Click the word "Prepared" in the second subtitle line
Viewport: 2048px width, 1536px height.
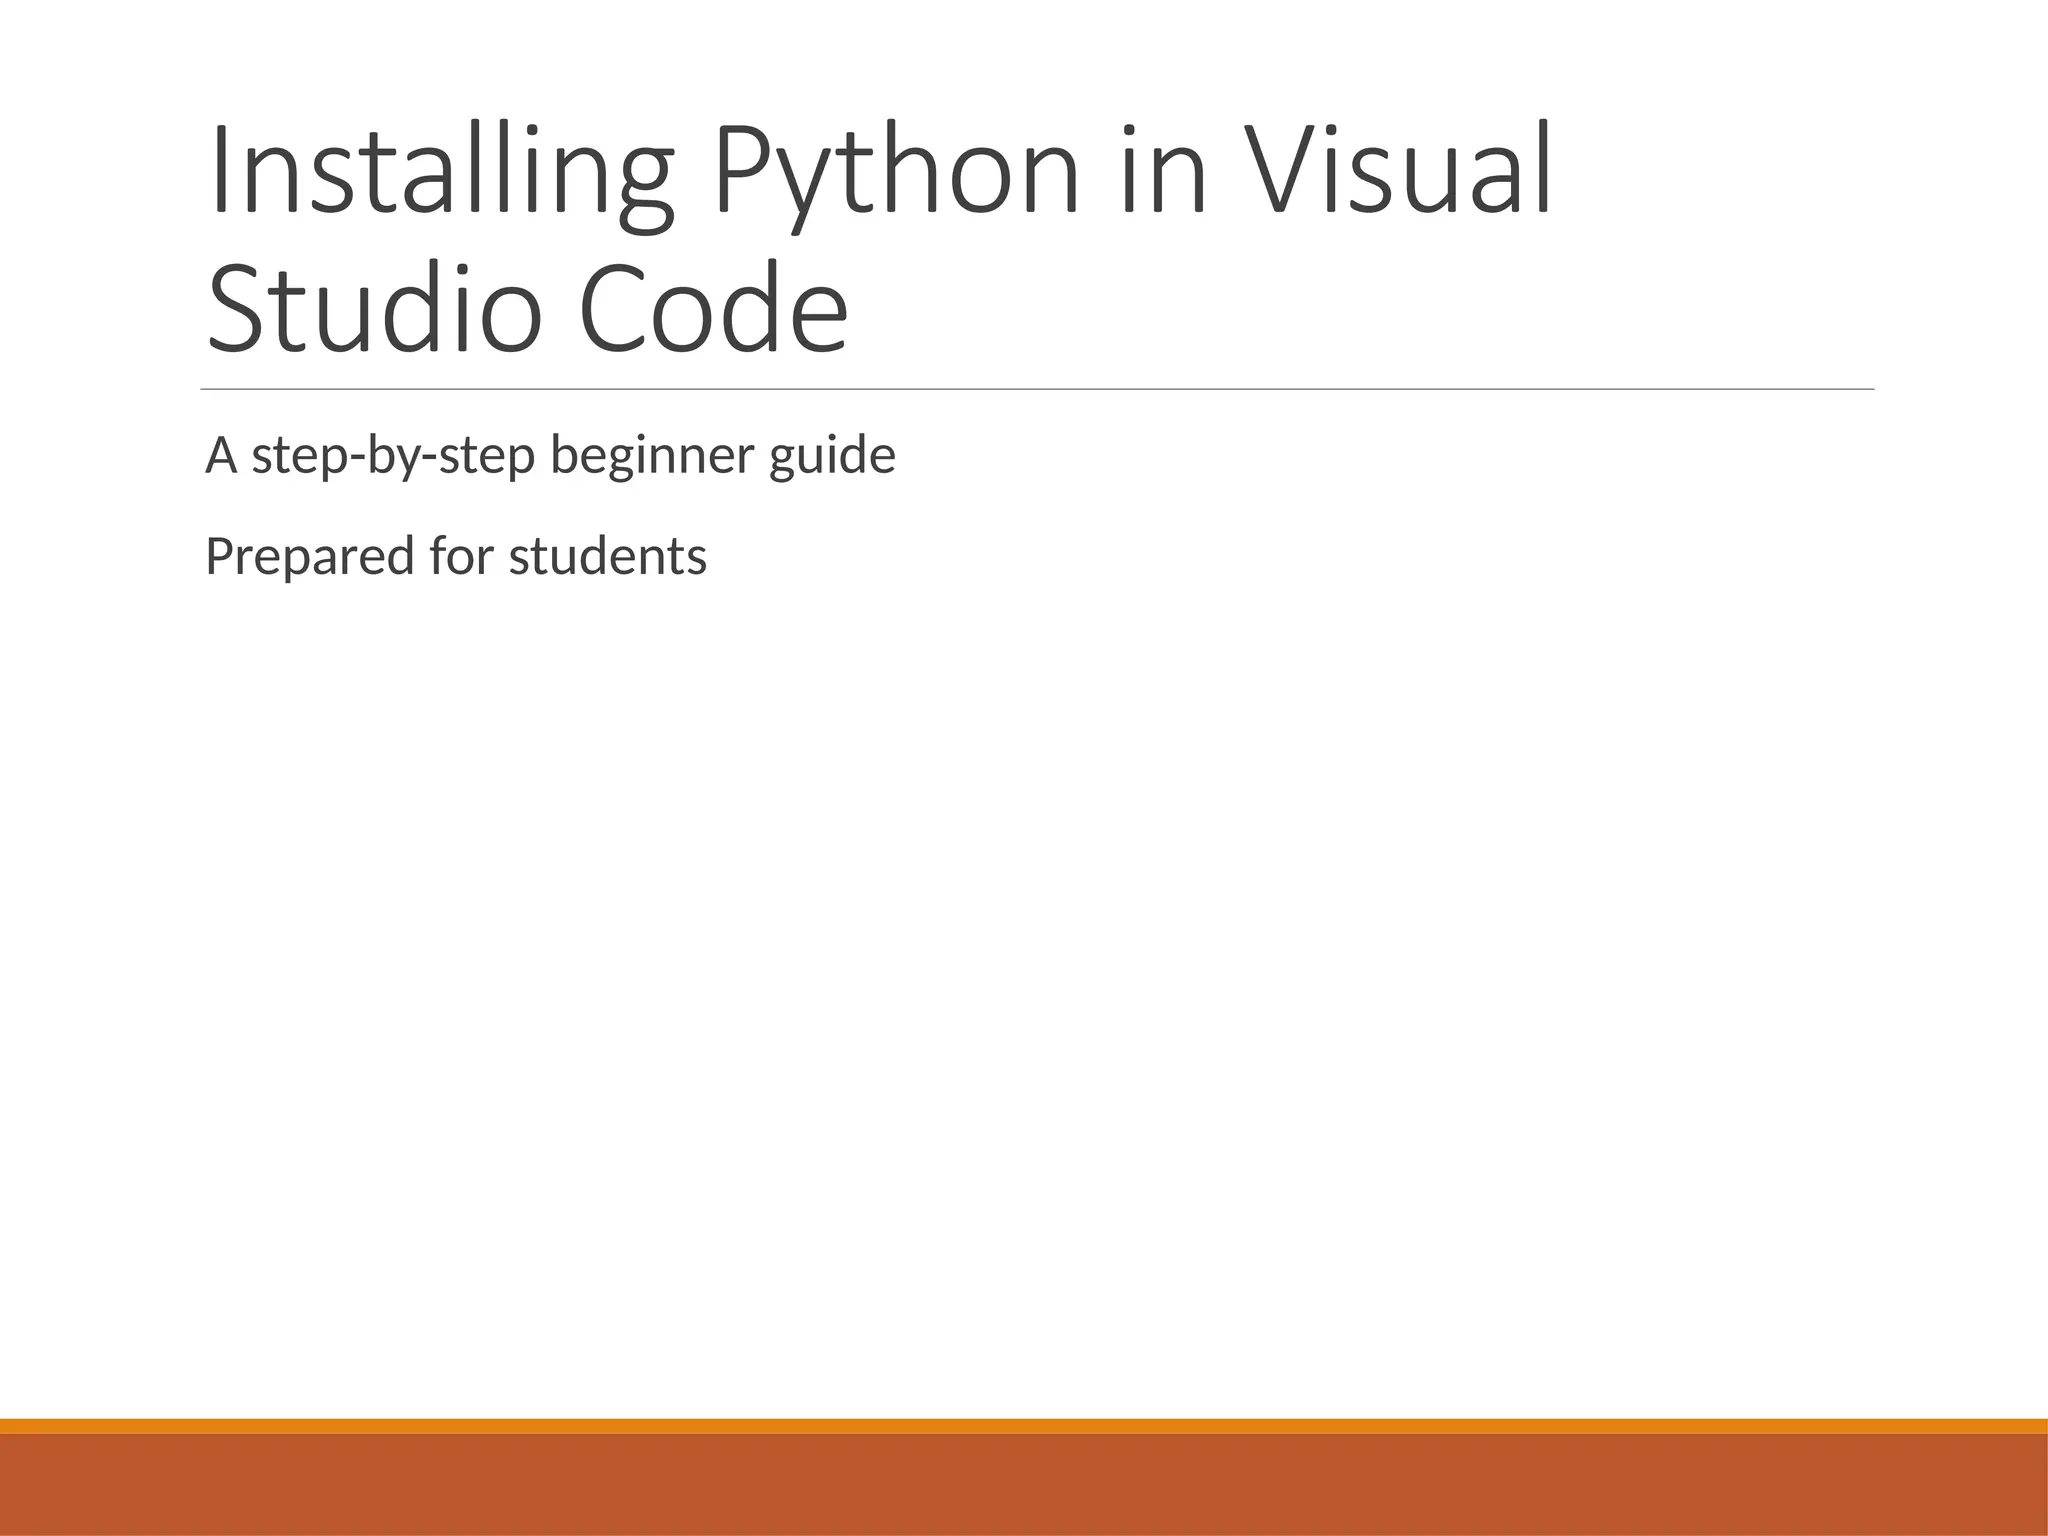[x=309, y=557]
